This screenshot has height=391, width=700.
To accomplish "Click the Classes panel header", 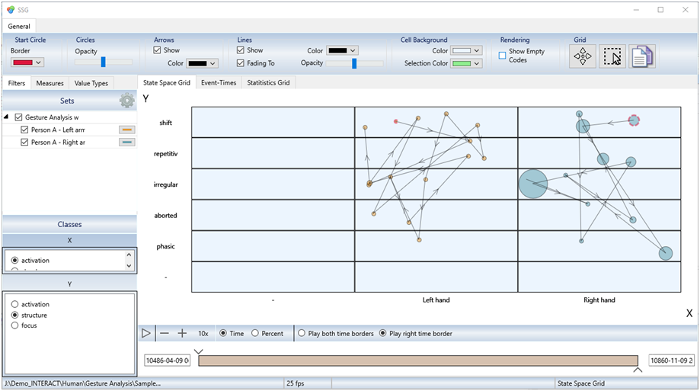I will (69, 224).
